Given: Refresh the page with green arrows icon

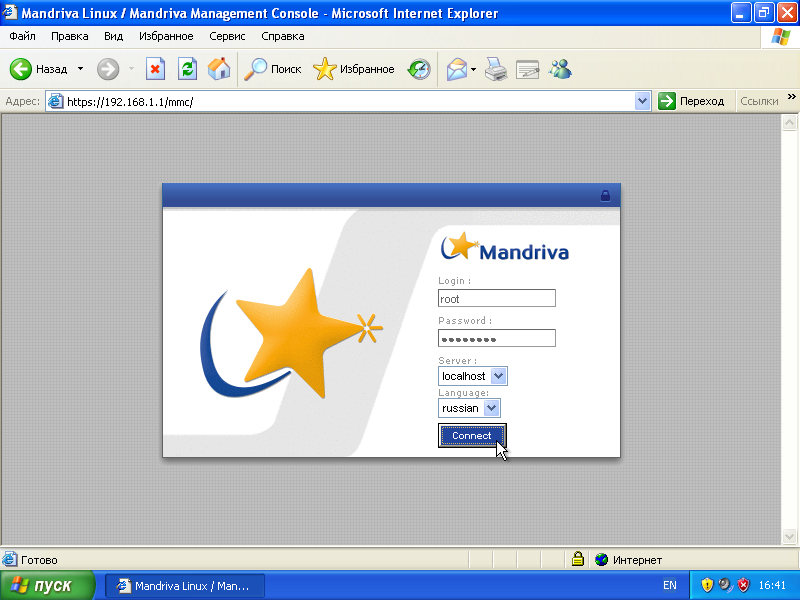Looking at the screenshot, I should [187, 69].
